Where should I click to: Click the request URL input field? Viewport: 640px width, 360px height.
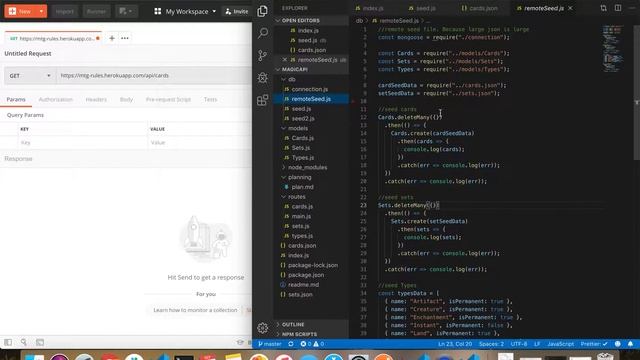pyautogui.click(x=154, y=76)
